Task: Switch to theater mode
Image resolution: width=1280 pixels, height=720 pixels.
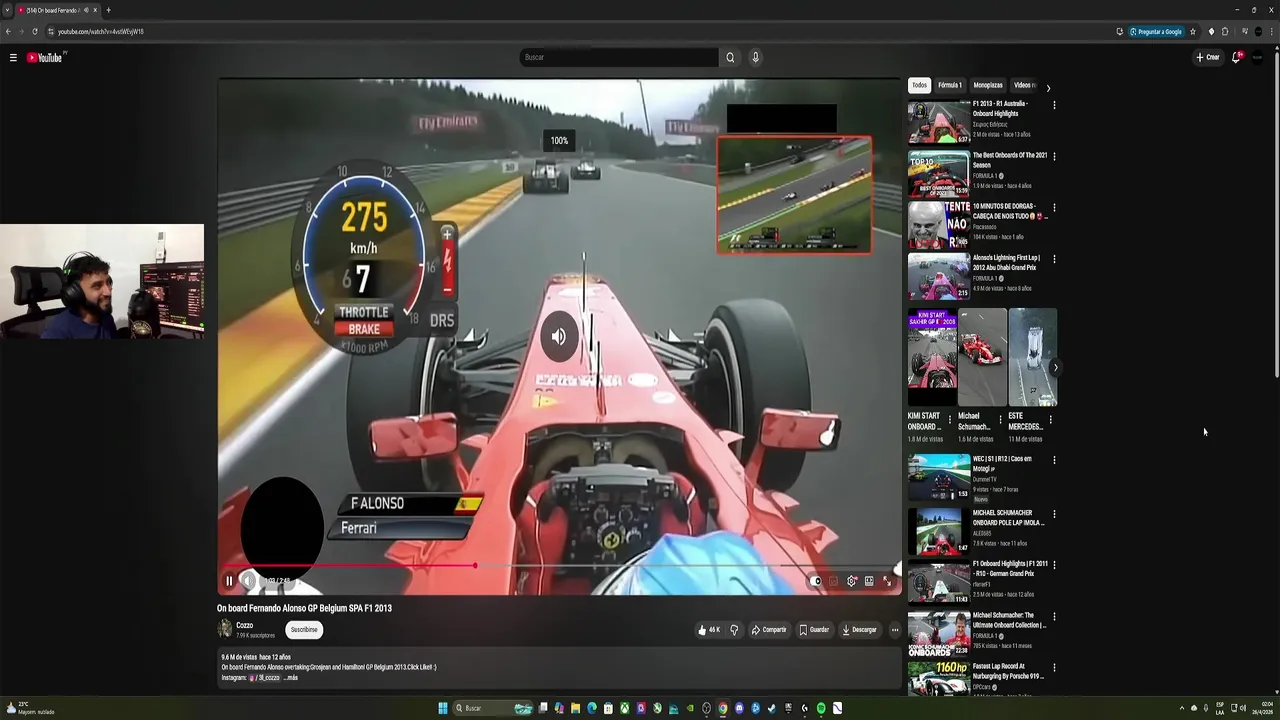Action: click(x=869, y=581)
